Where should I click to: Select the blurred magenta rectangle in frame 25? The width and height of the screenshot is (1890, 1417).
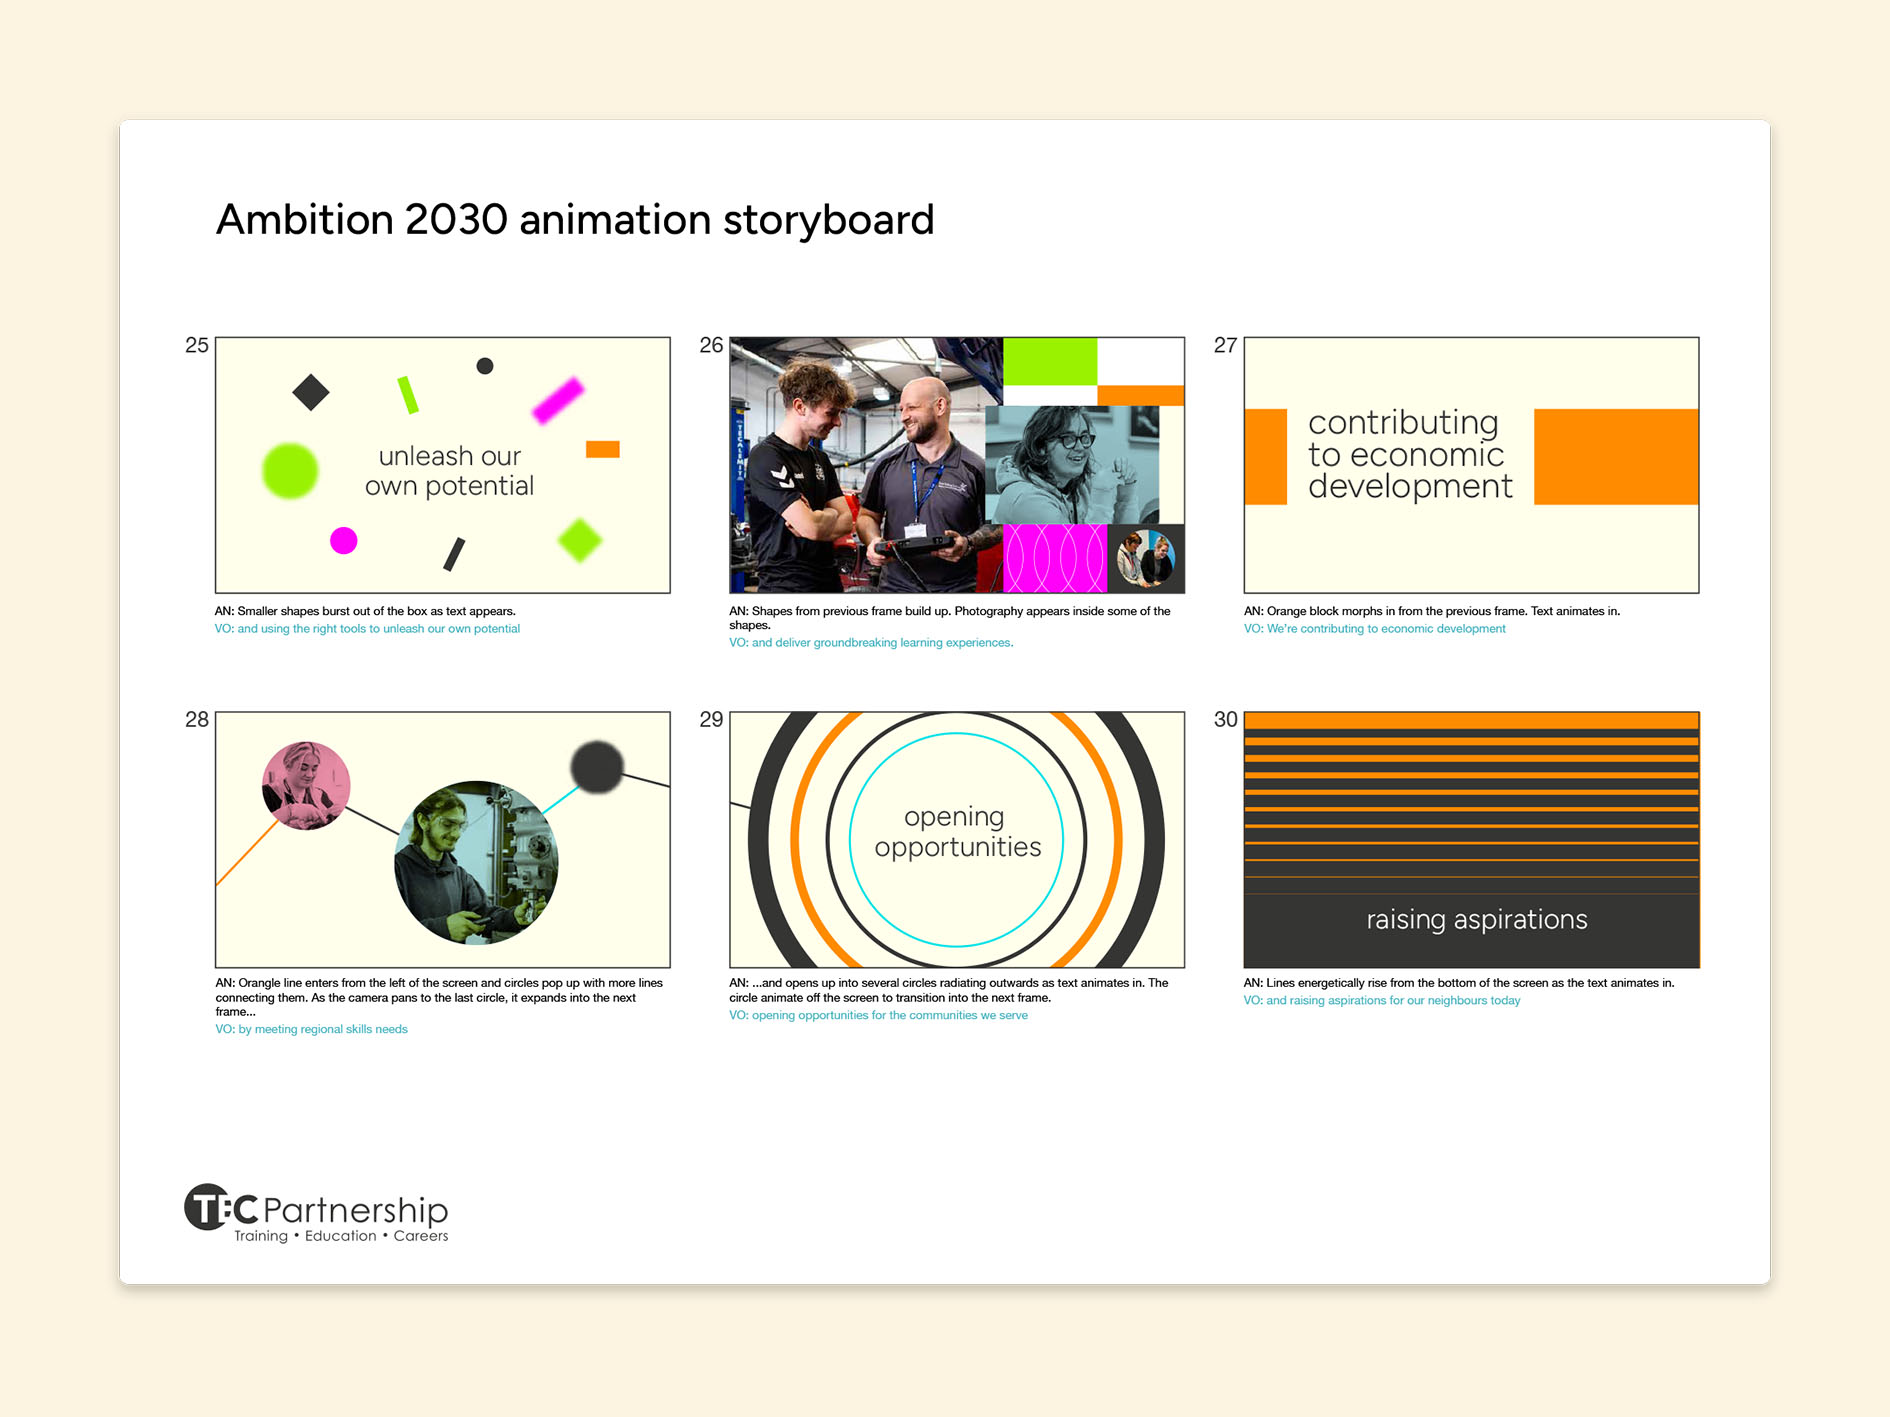click(558, 400)
